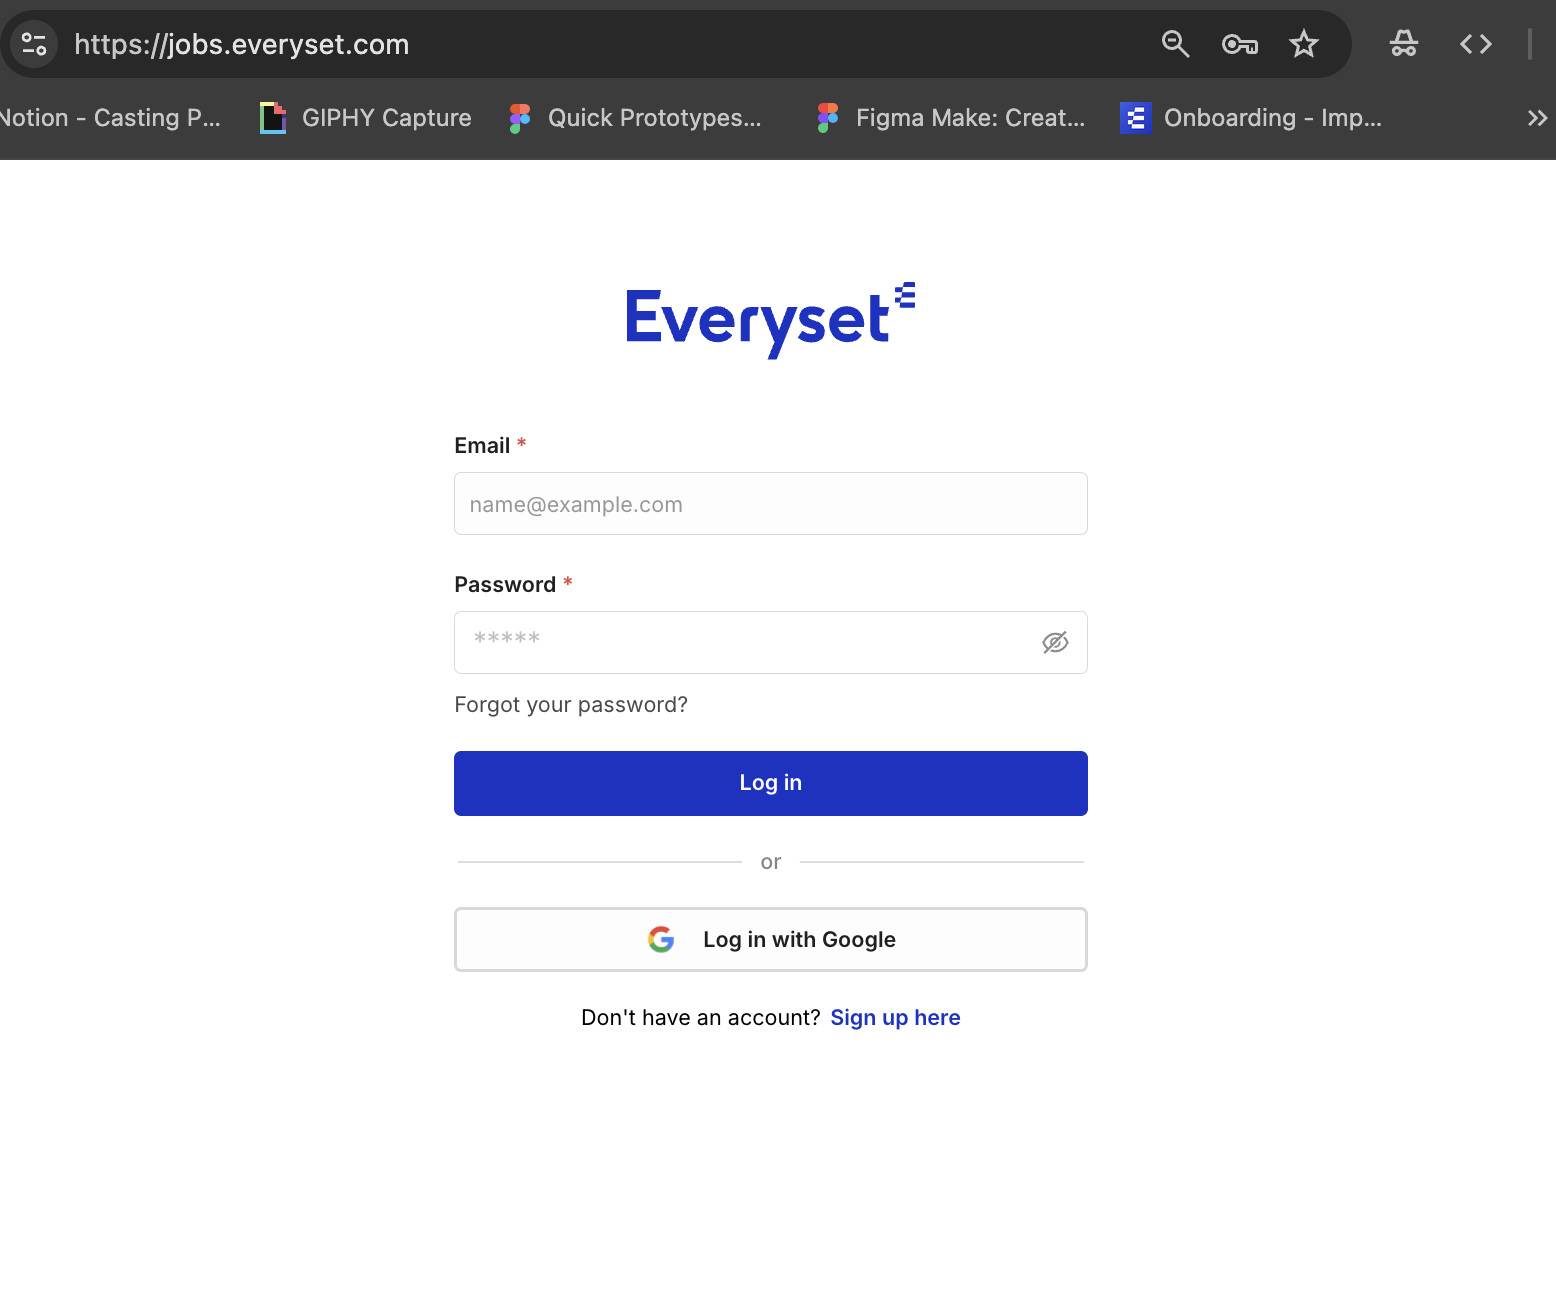The width and height of the screenshot is (1556, 1314).
Task: Click the Google logo in the login button
Action: pos(661,939)
